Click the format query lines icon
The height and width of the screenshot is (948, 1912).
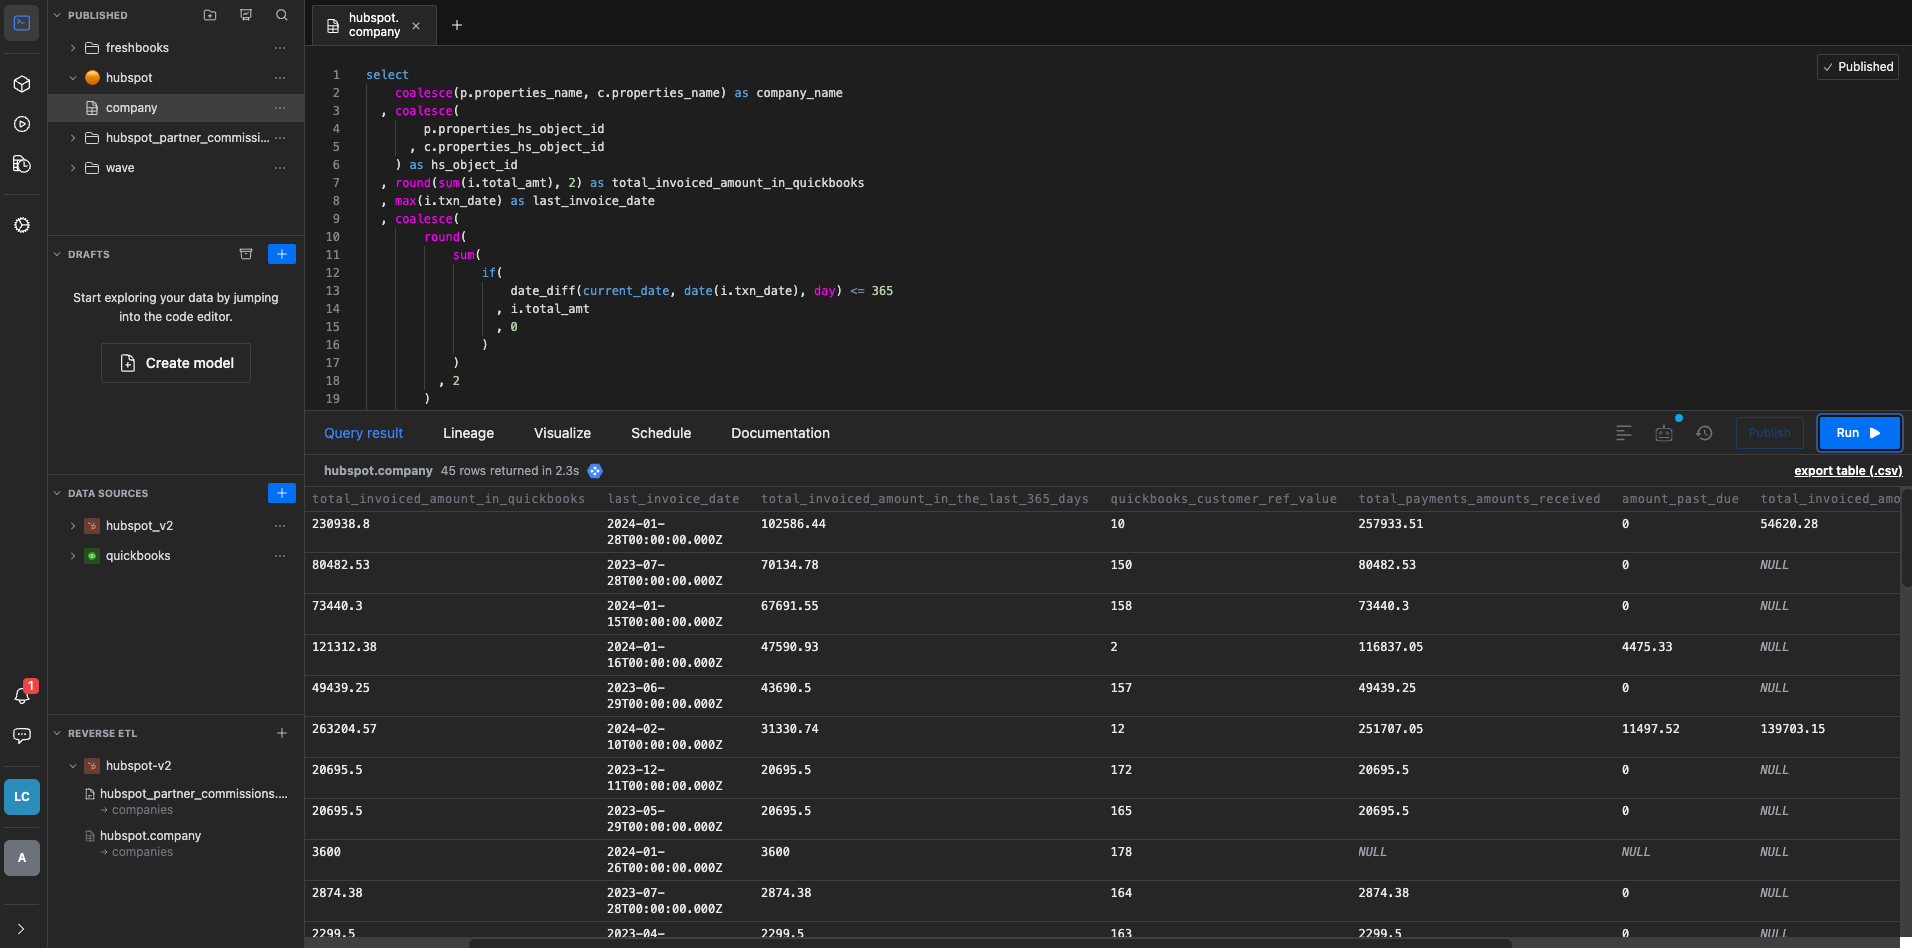pos(1624,433)
